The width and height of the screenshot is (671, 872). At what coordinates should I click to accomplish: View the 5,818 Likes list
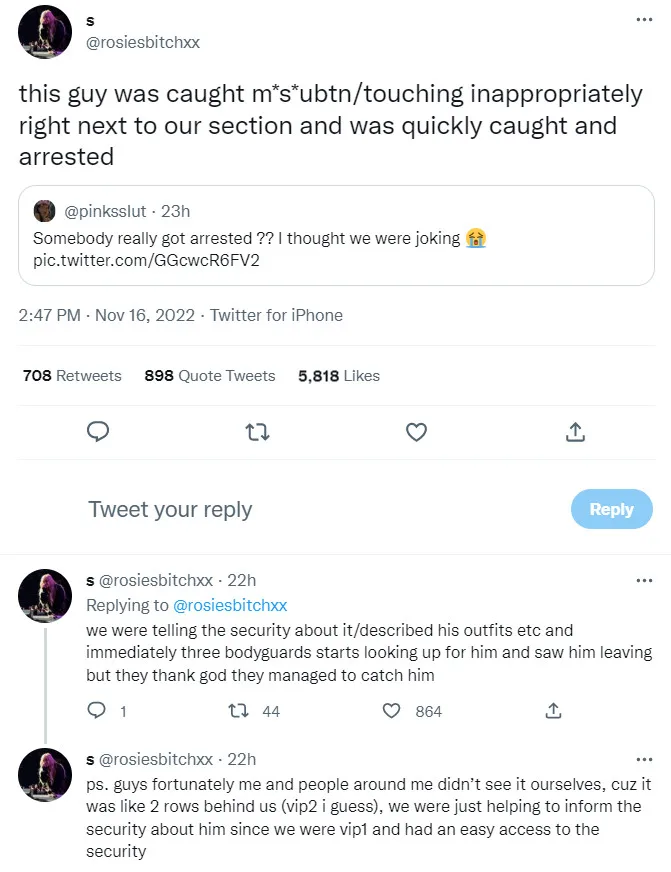pyautogui.click(x=339, y=376)
